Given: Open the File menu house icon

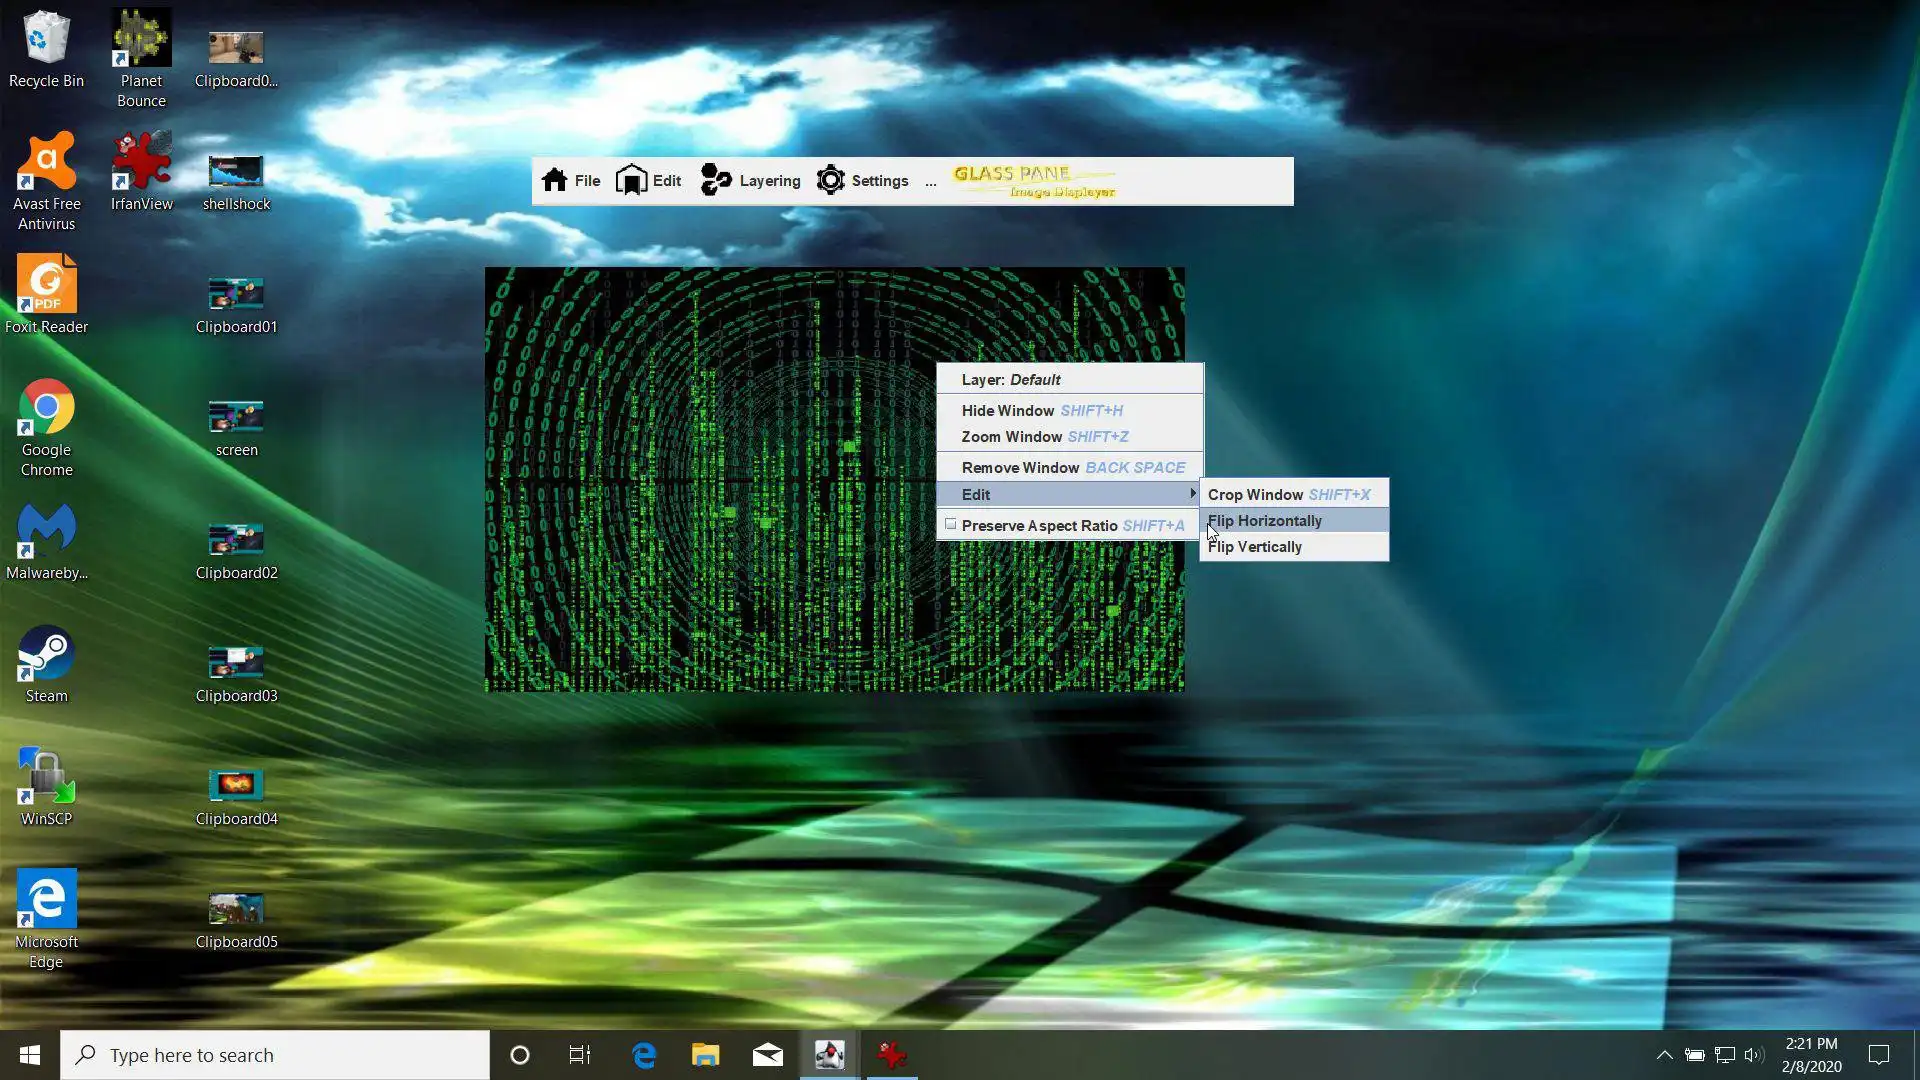Looking at the screenshot, I should coord(555,180).
